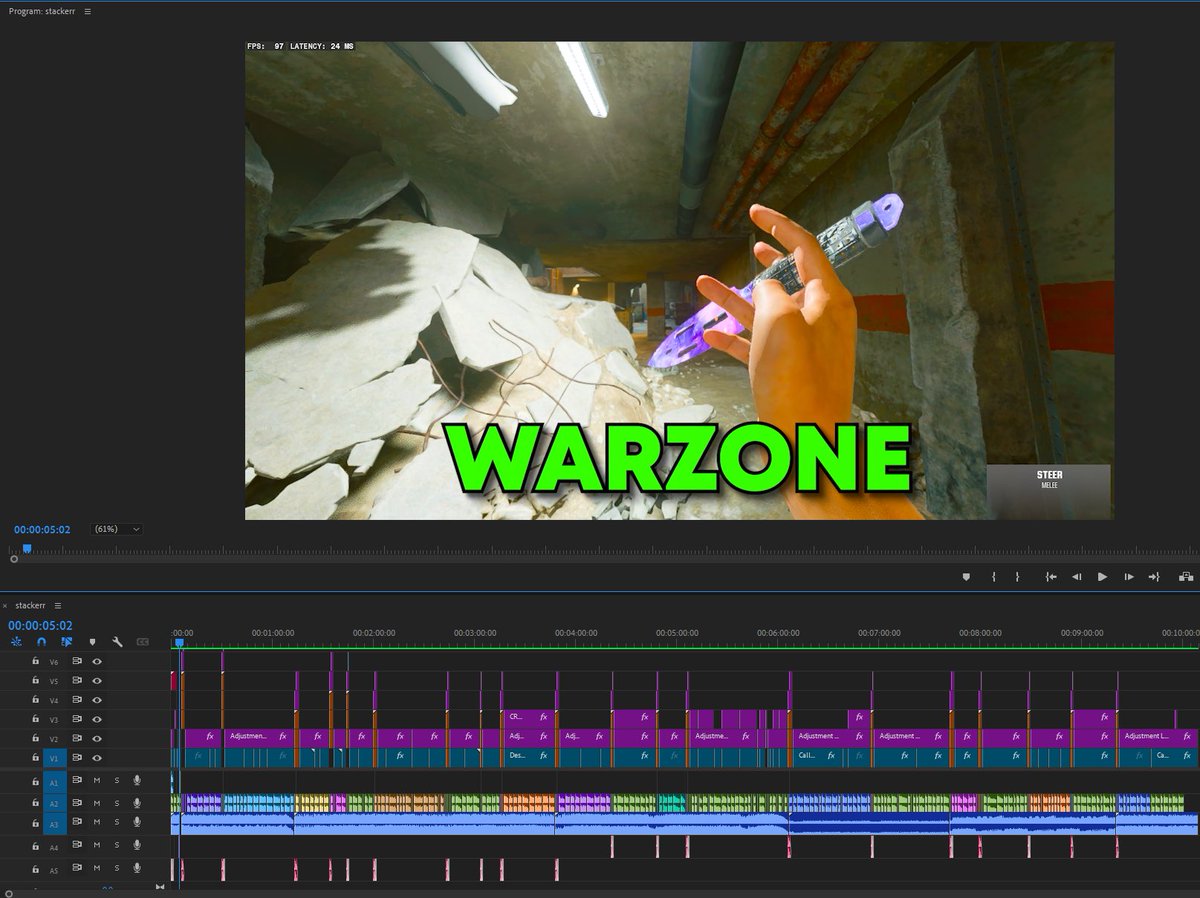Mute audio track A2
Screen dimensions: 1200x898
97,803
